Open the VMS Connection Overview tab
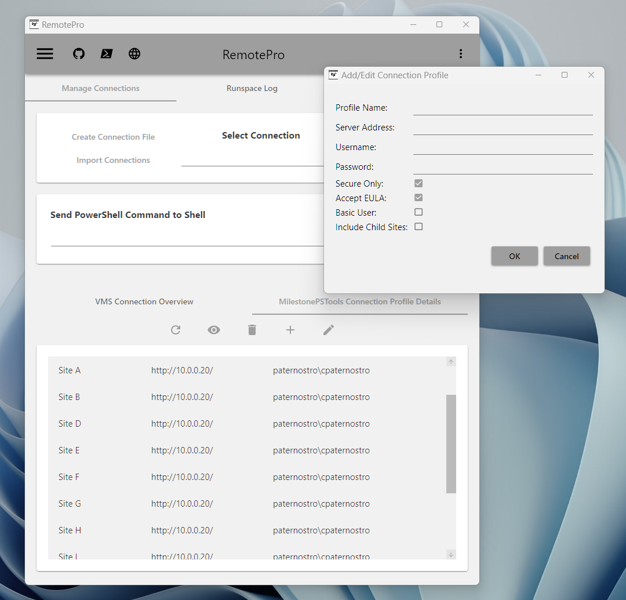The width and height of the screenshot is (626, 600). pos(144,301)
